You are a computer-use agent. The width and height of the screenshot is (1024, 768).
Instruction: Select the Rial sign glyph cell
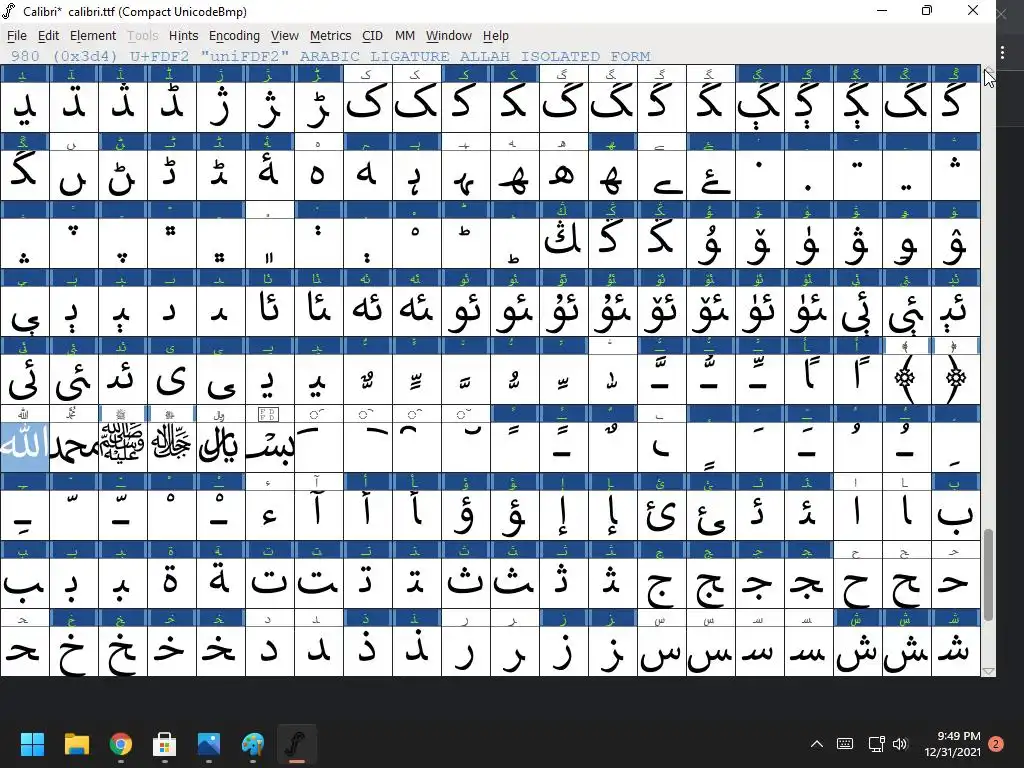point(221,447)
